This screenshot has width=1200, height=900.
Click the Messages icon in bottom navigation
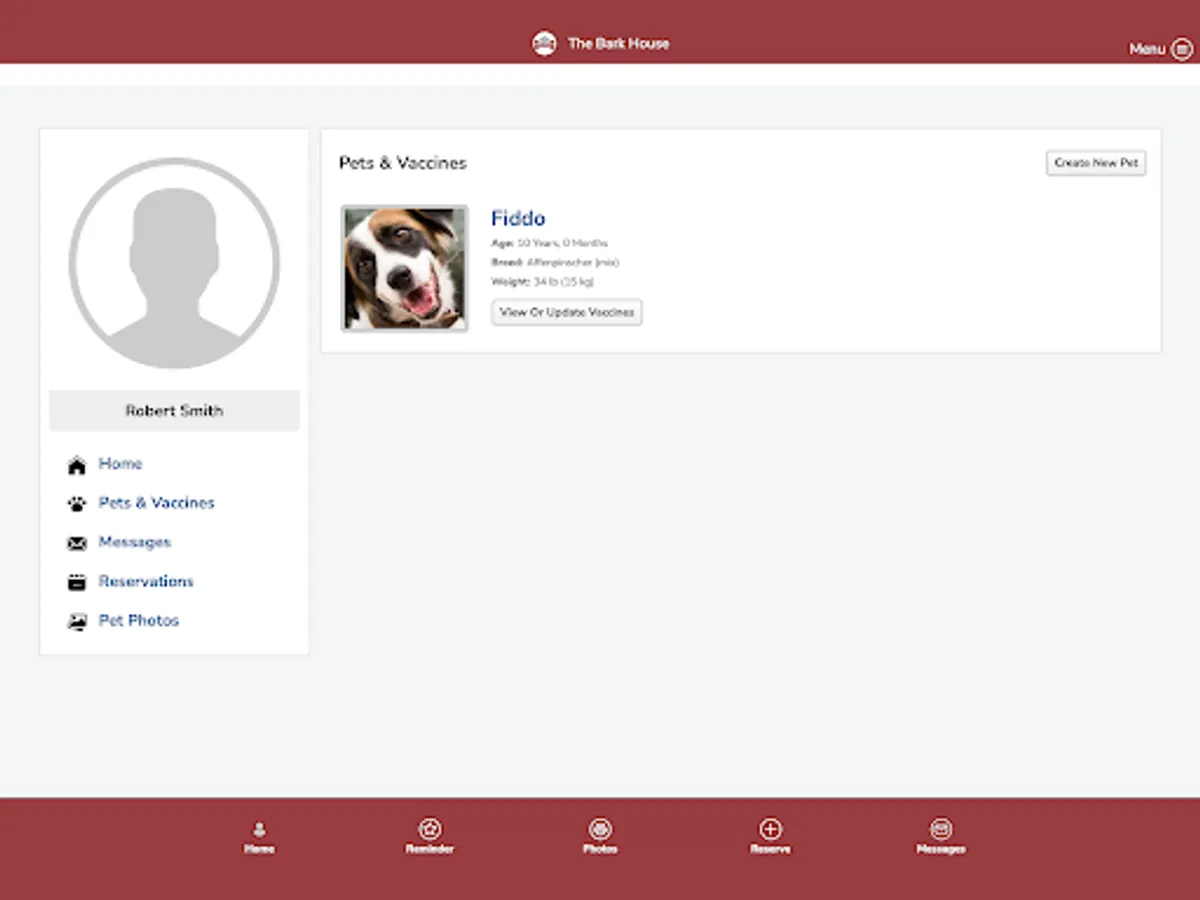(x=940, y=829)
